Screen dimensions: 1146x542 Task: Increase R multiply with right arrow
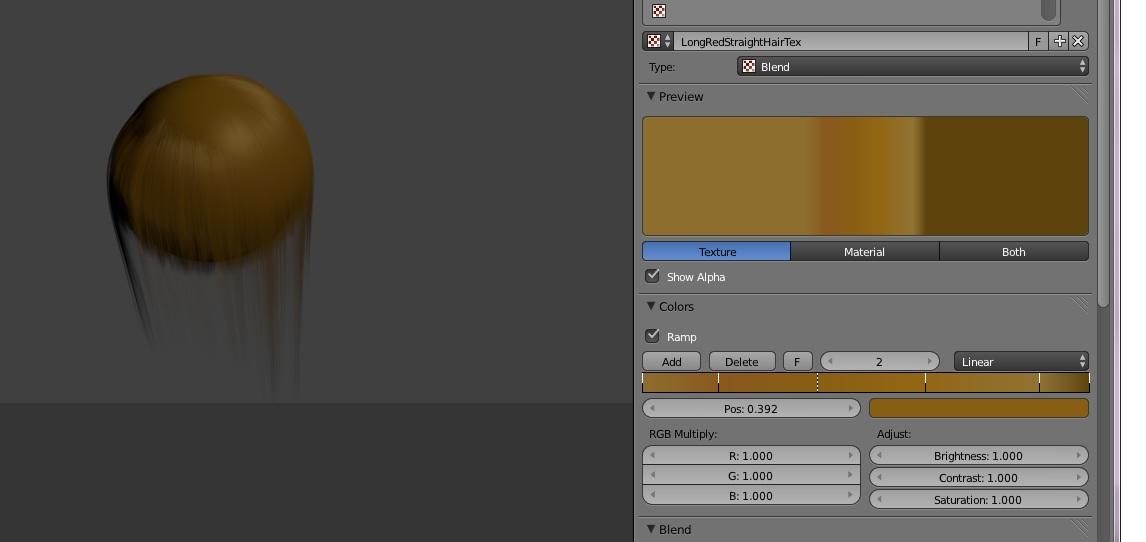coord(851,456)
